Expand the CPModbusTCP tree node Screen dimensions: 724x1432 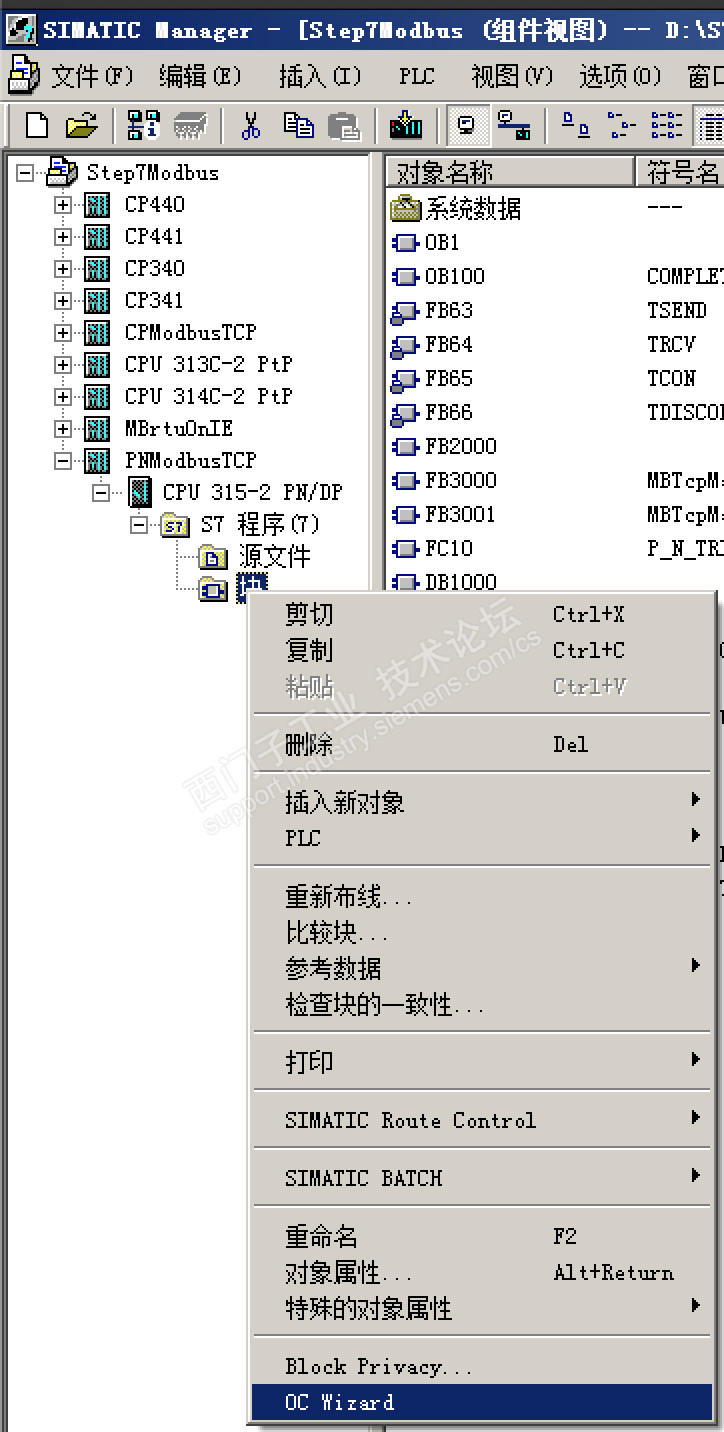point(63,333)
